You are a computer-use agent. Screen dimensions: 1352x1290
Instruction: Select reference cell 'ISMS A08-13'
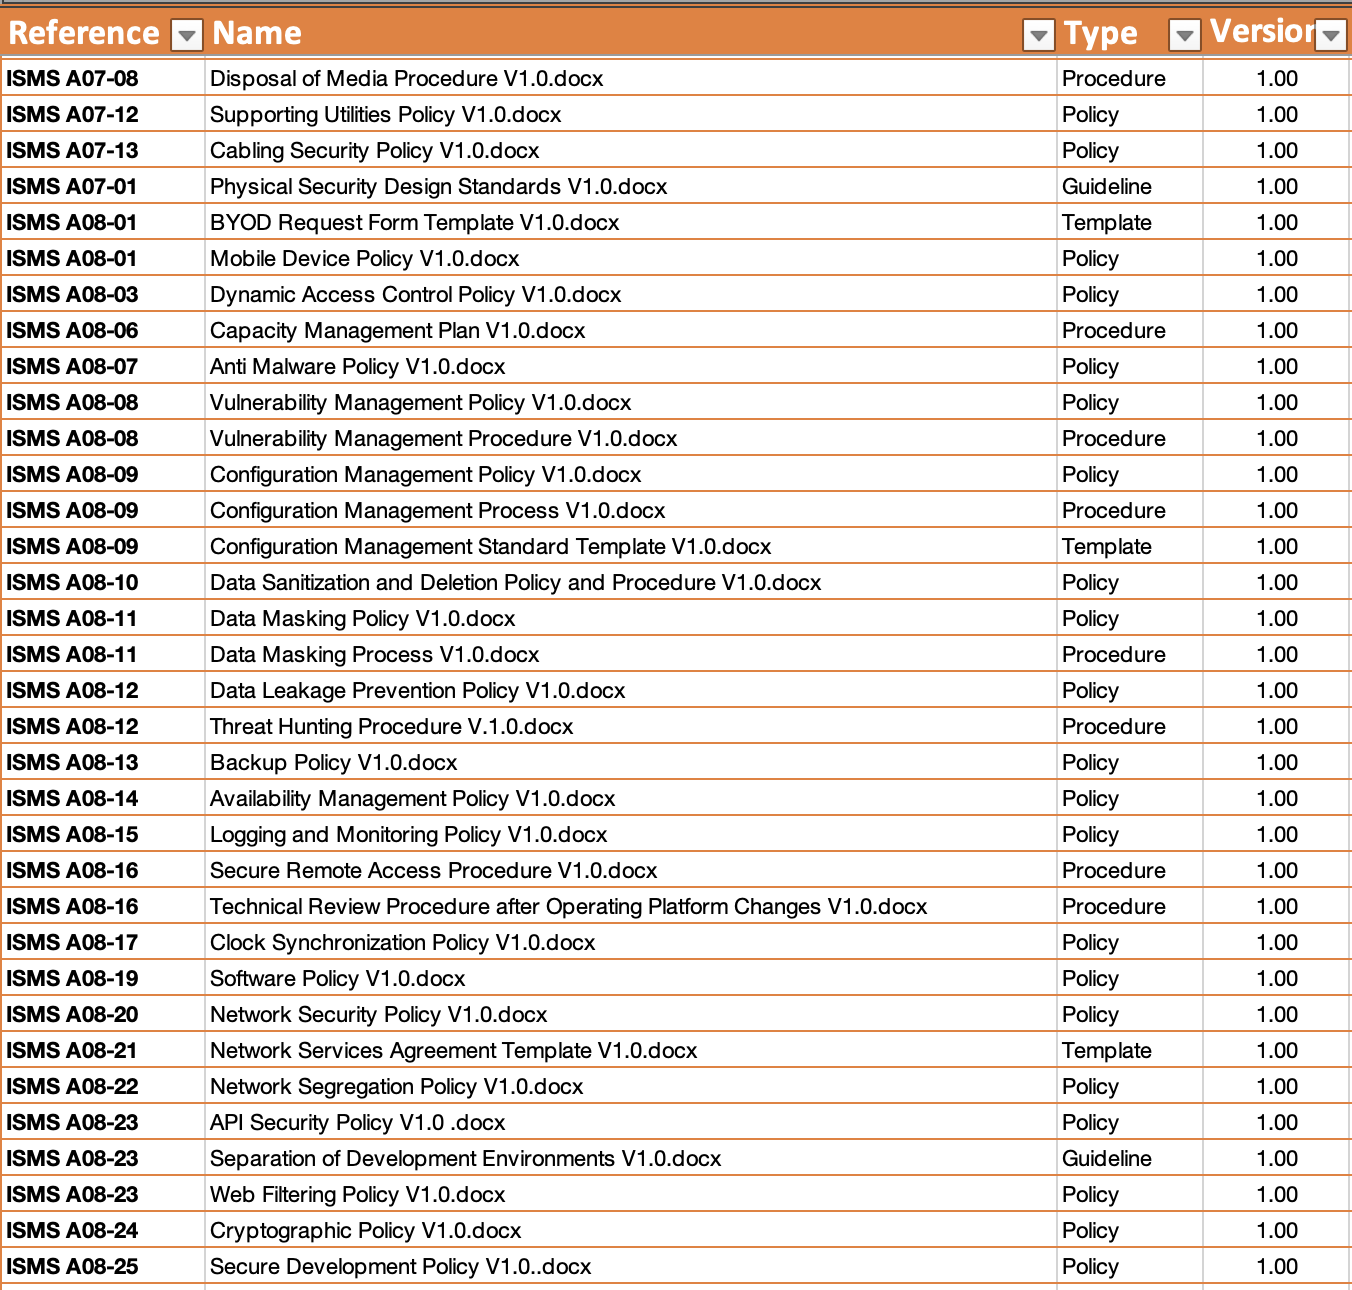coord(103,762)
